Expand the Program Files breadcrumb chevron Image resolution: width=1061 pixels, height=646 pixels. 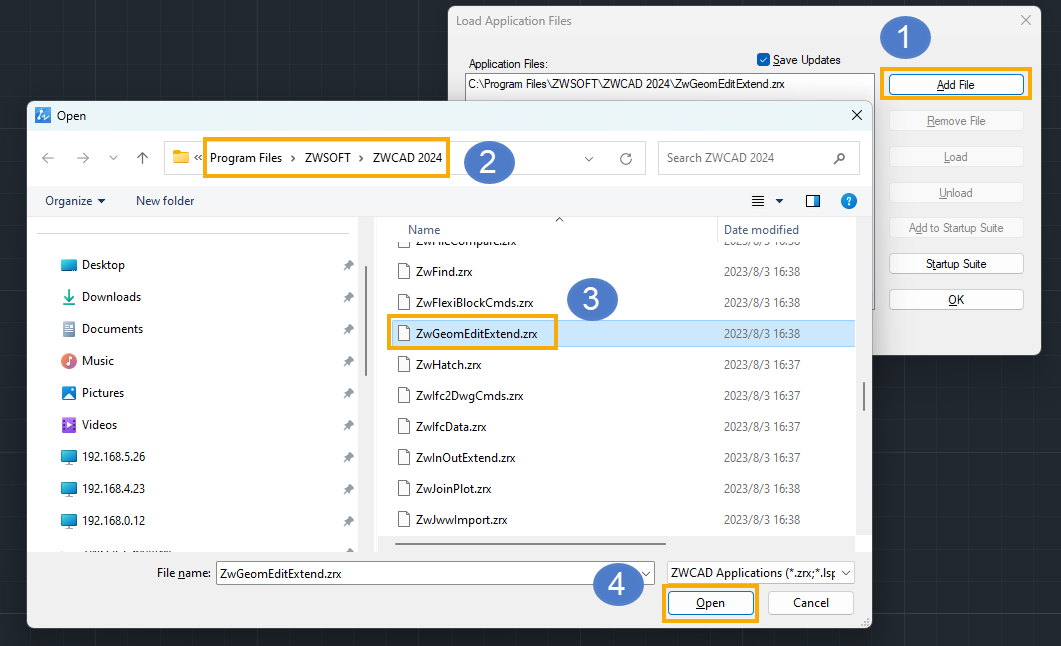coord(293,158)
